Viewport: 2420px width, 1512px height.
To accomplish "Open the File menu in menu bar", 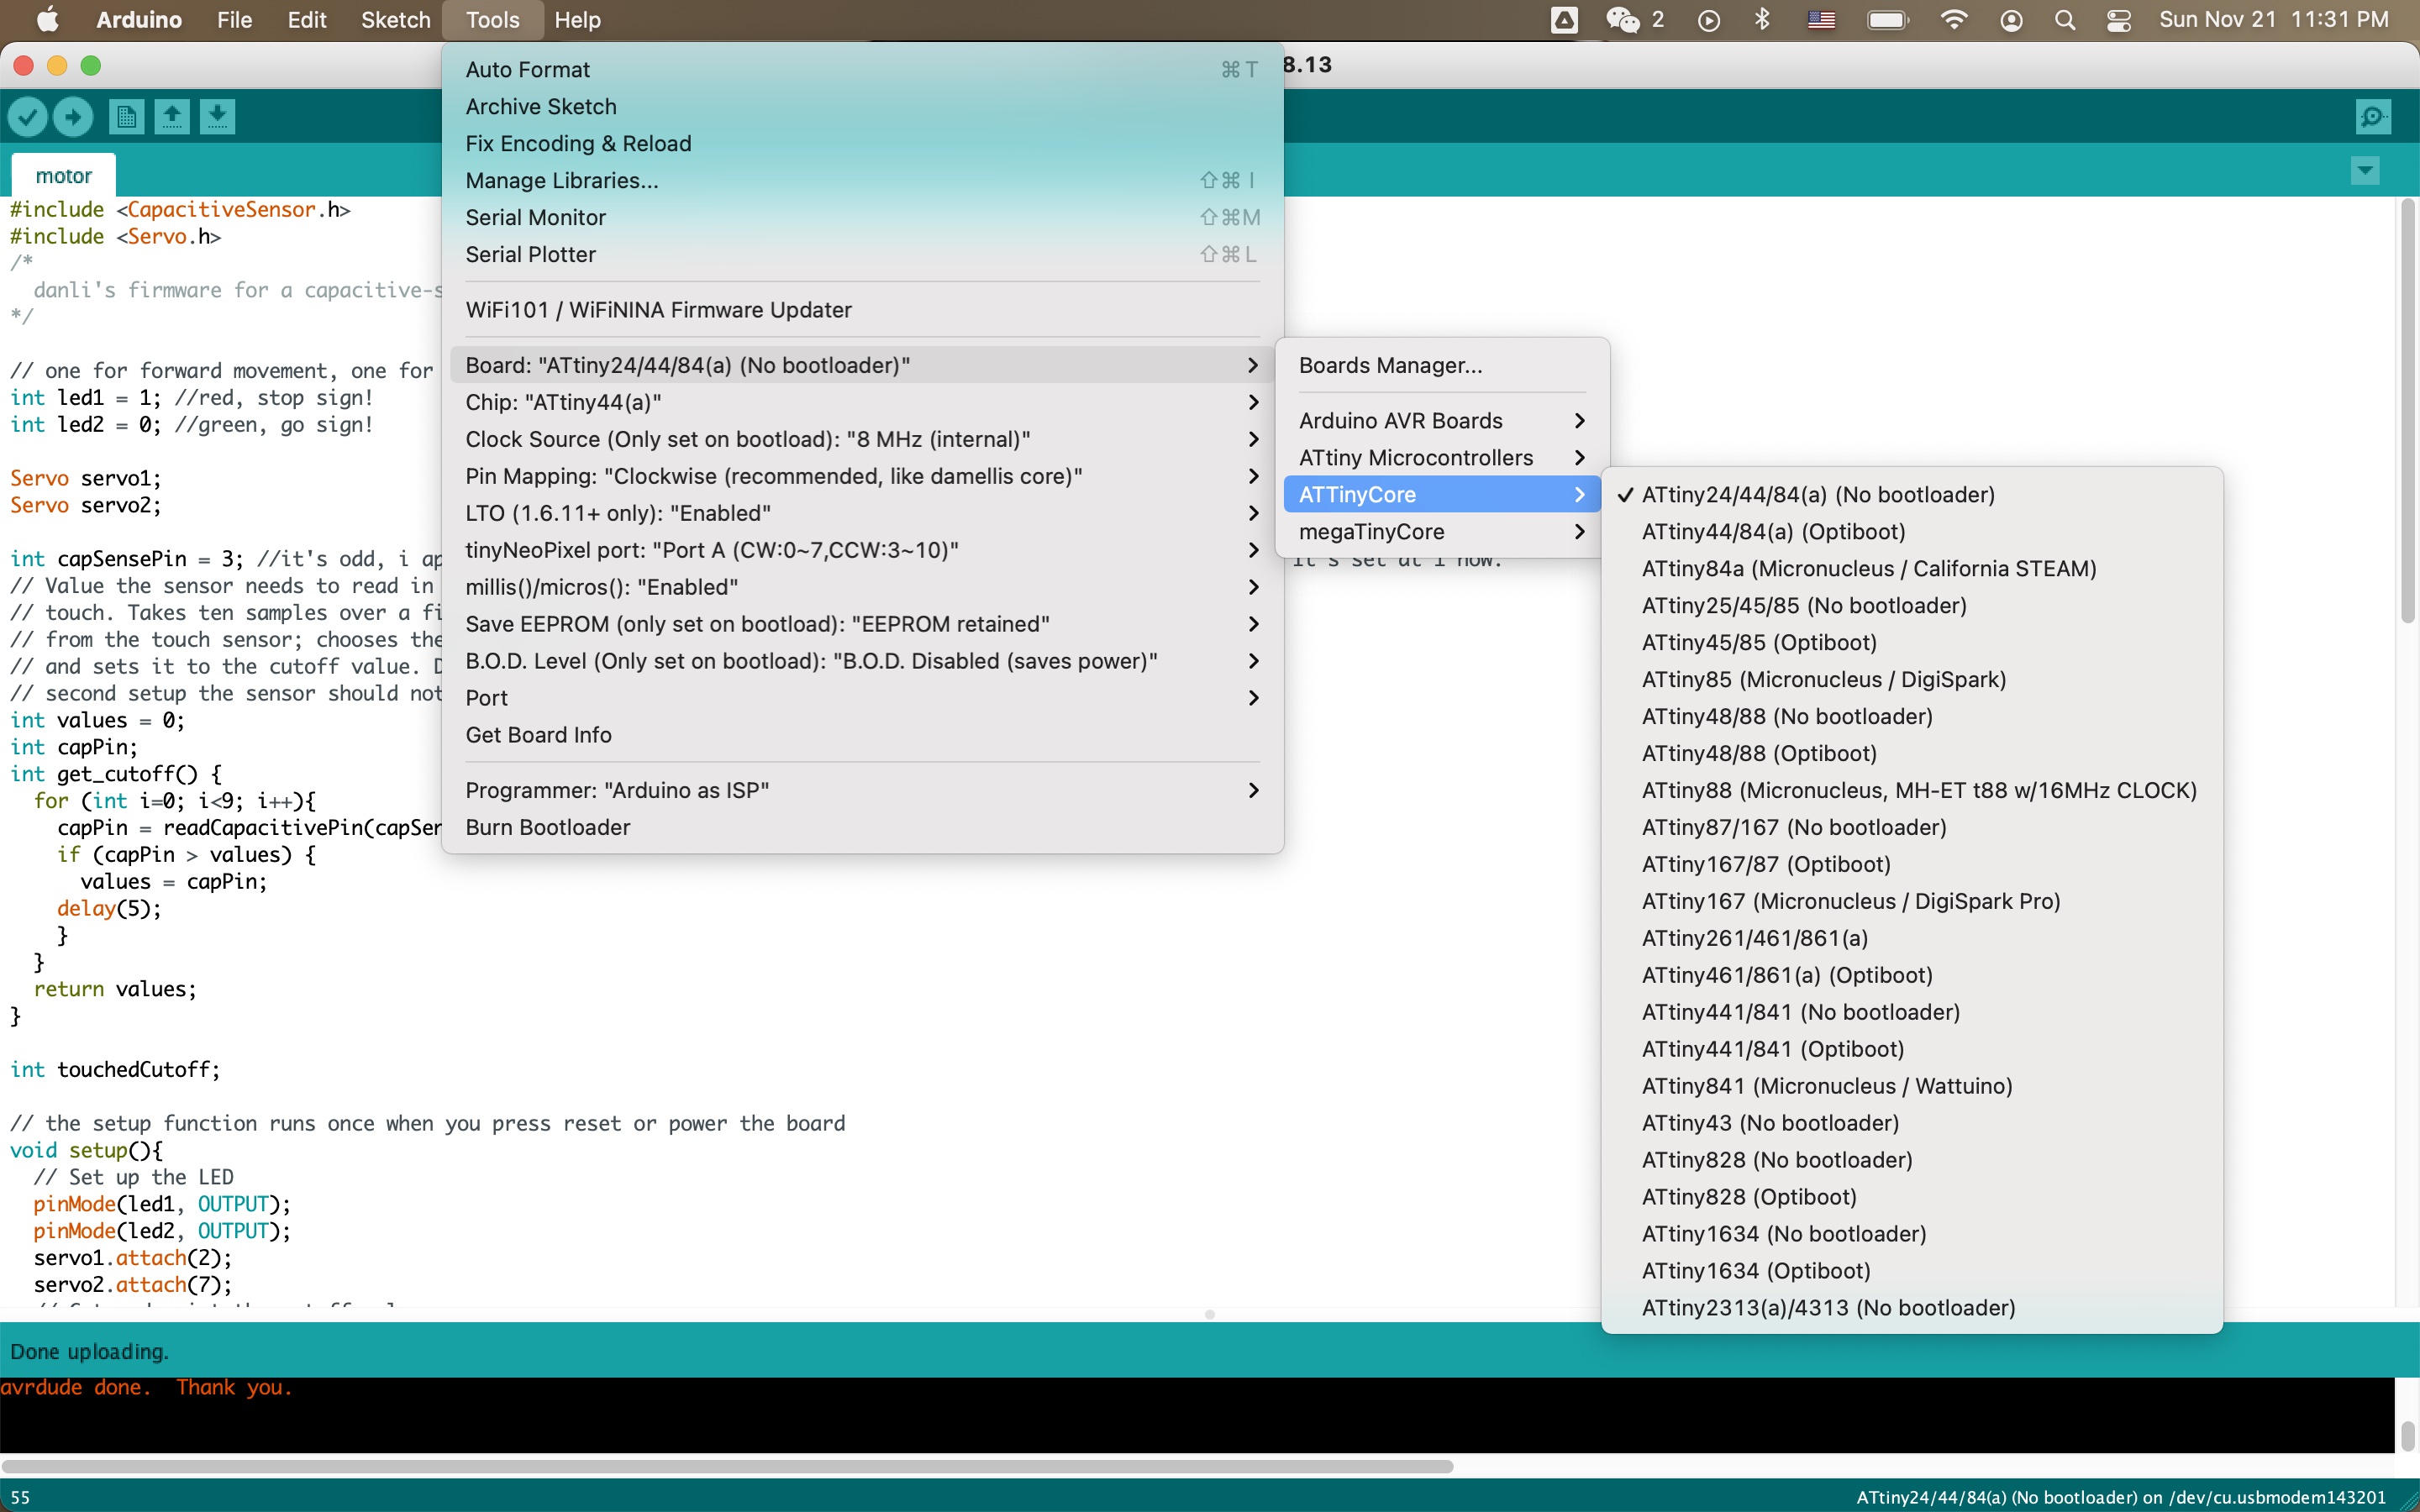I will (x=234, y=20).
